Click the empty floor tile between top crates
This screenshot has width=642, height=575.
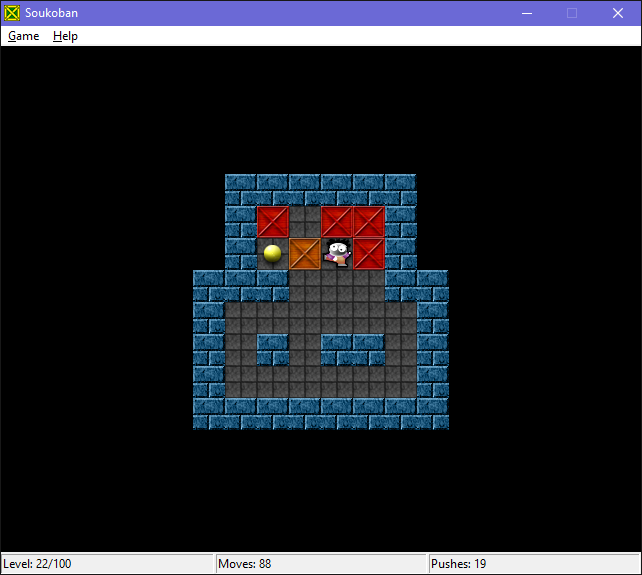point(305,222)
